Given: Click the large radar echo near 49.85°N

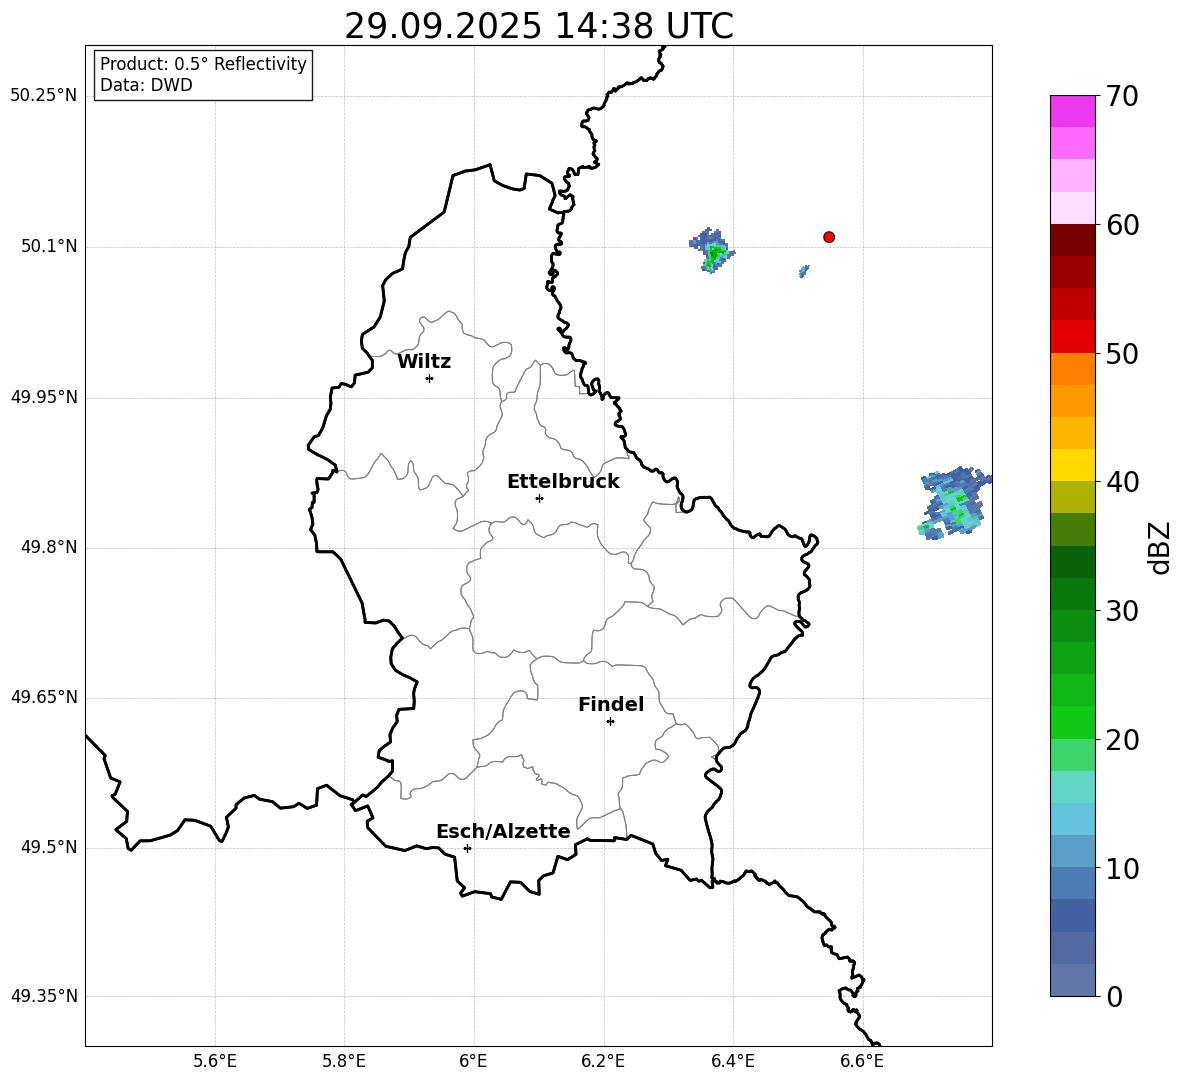Looking at the screenshot, I should coord(955,503).
